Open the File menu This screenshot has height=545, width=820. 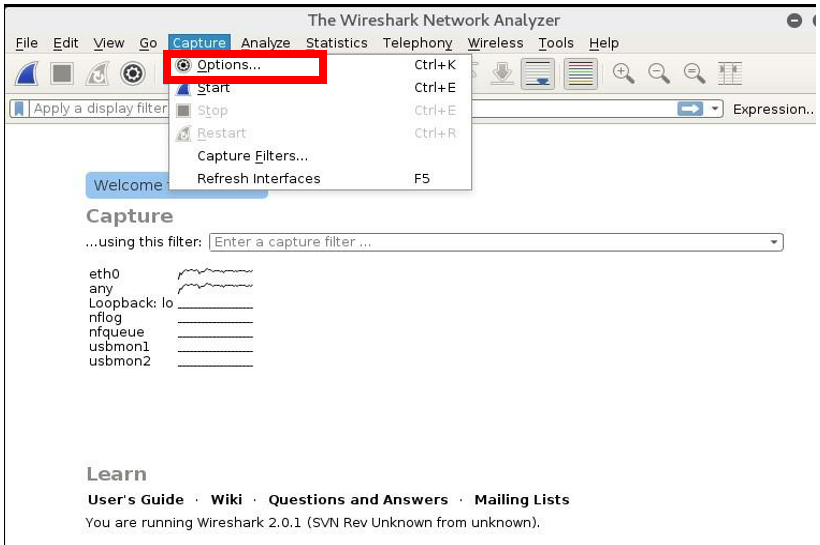[27, 43]
